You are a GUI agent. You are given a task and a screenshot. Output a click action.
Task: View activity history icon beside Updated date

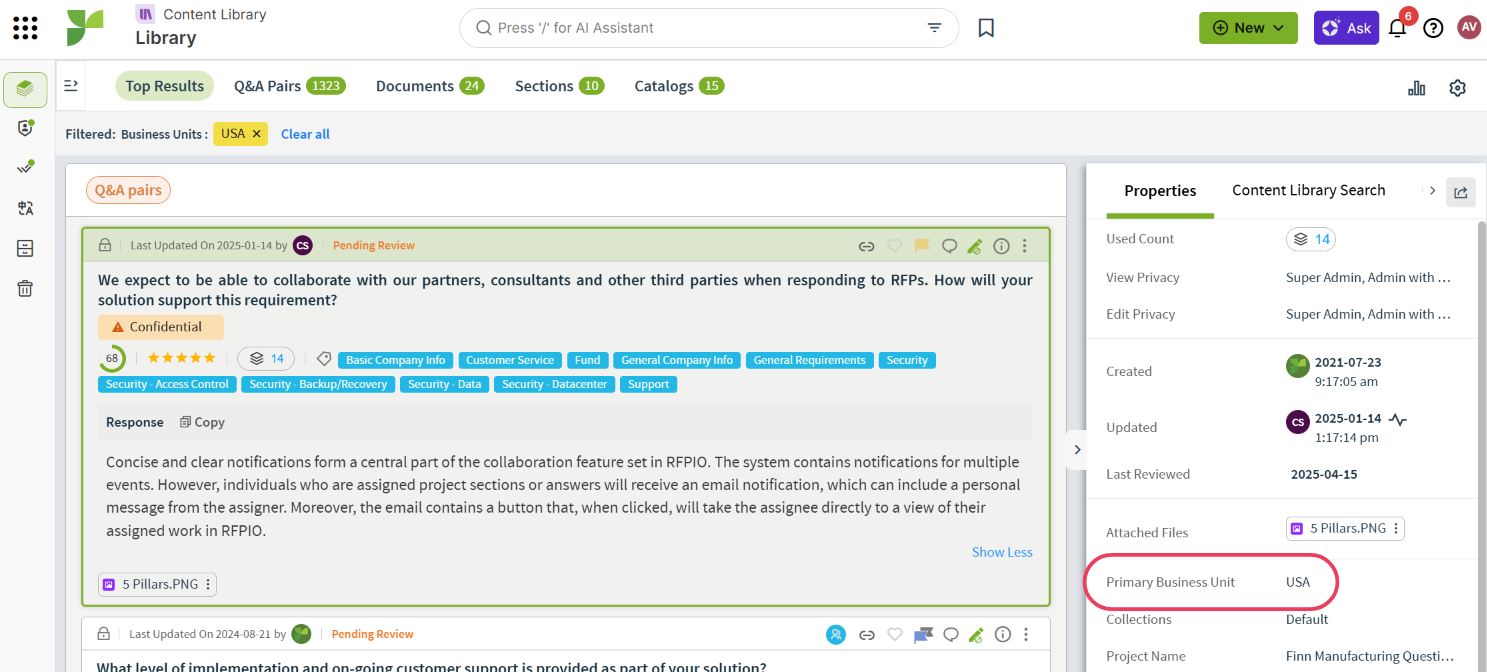click(x=1398, y=420)
